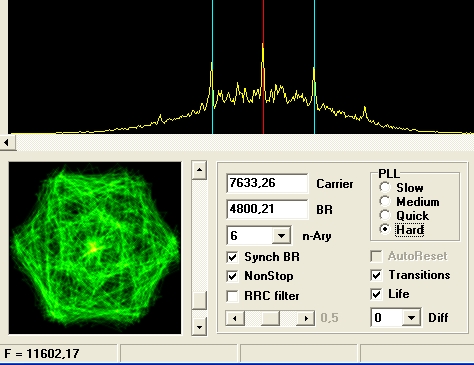Click the n-Ary combo box value 6
This screenshot has height=365, width=474.
pyautogui.click(x=250, y=236)
